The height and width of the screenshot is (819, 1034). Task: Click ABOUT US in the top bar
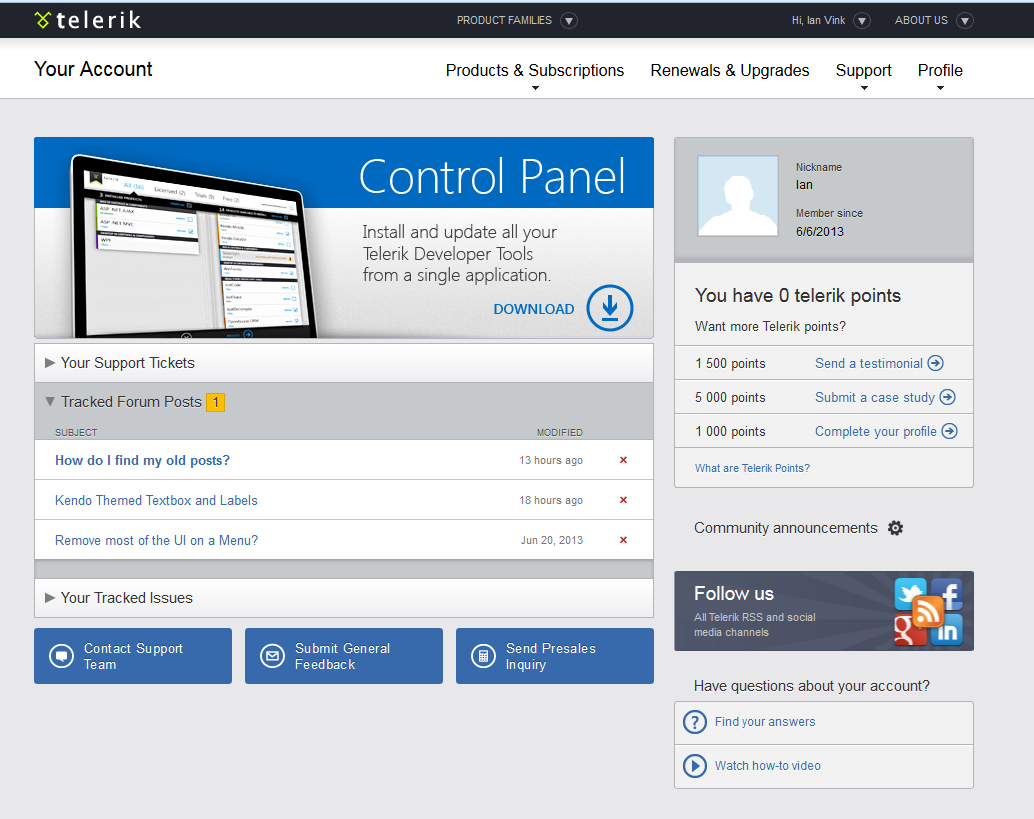(921, 20)
